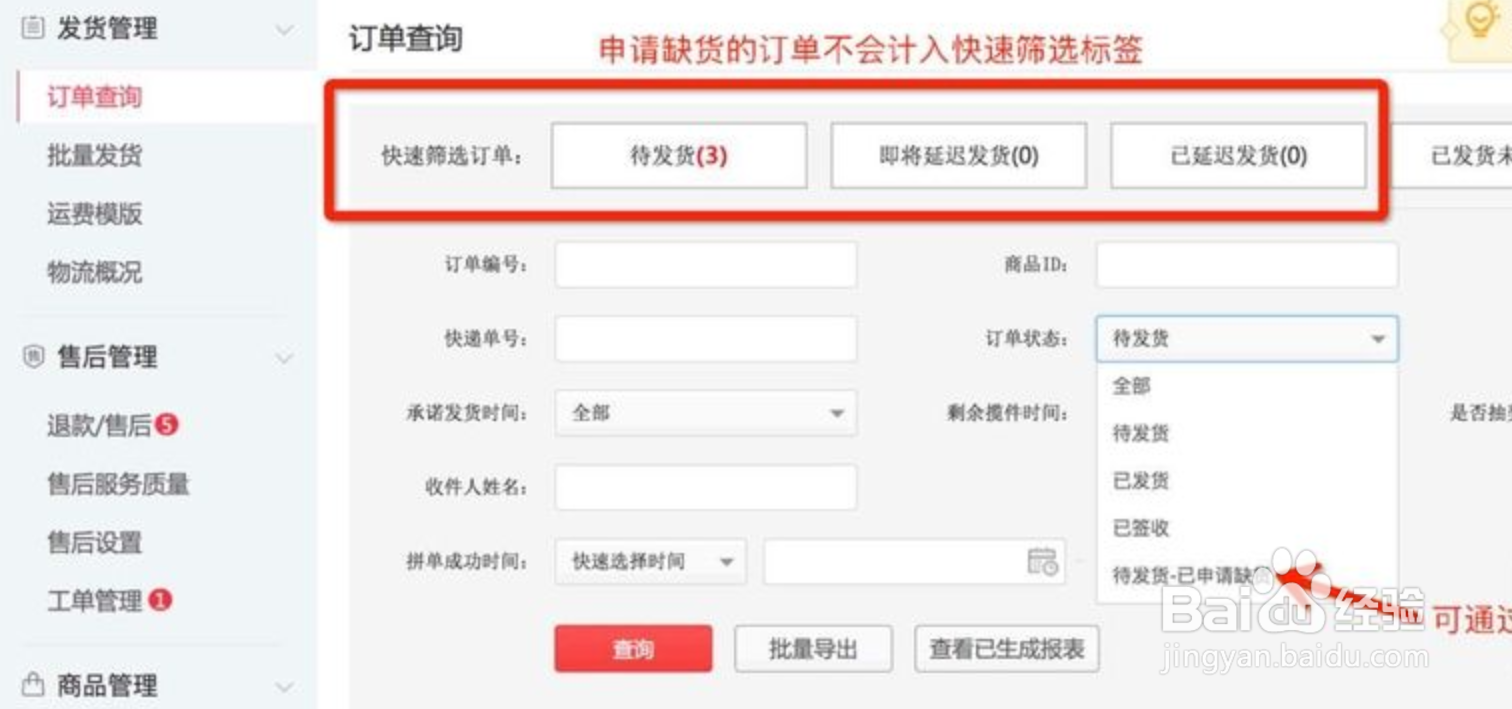Open the 快速选择时间 dropdown
This screenshot has height=709, width=1512.
tap(650, 562)
